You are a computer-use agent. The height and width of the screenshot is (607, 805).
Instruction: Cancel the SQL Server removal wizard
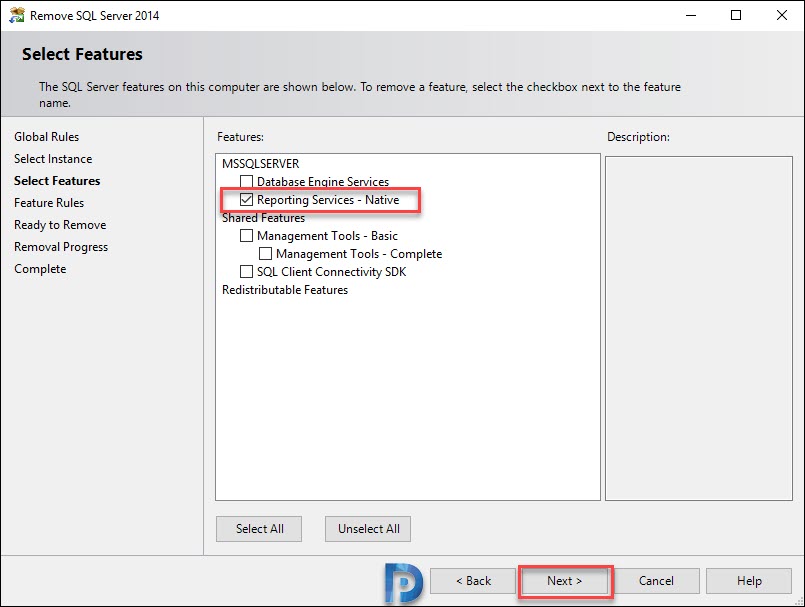point(656,581)
